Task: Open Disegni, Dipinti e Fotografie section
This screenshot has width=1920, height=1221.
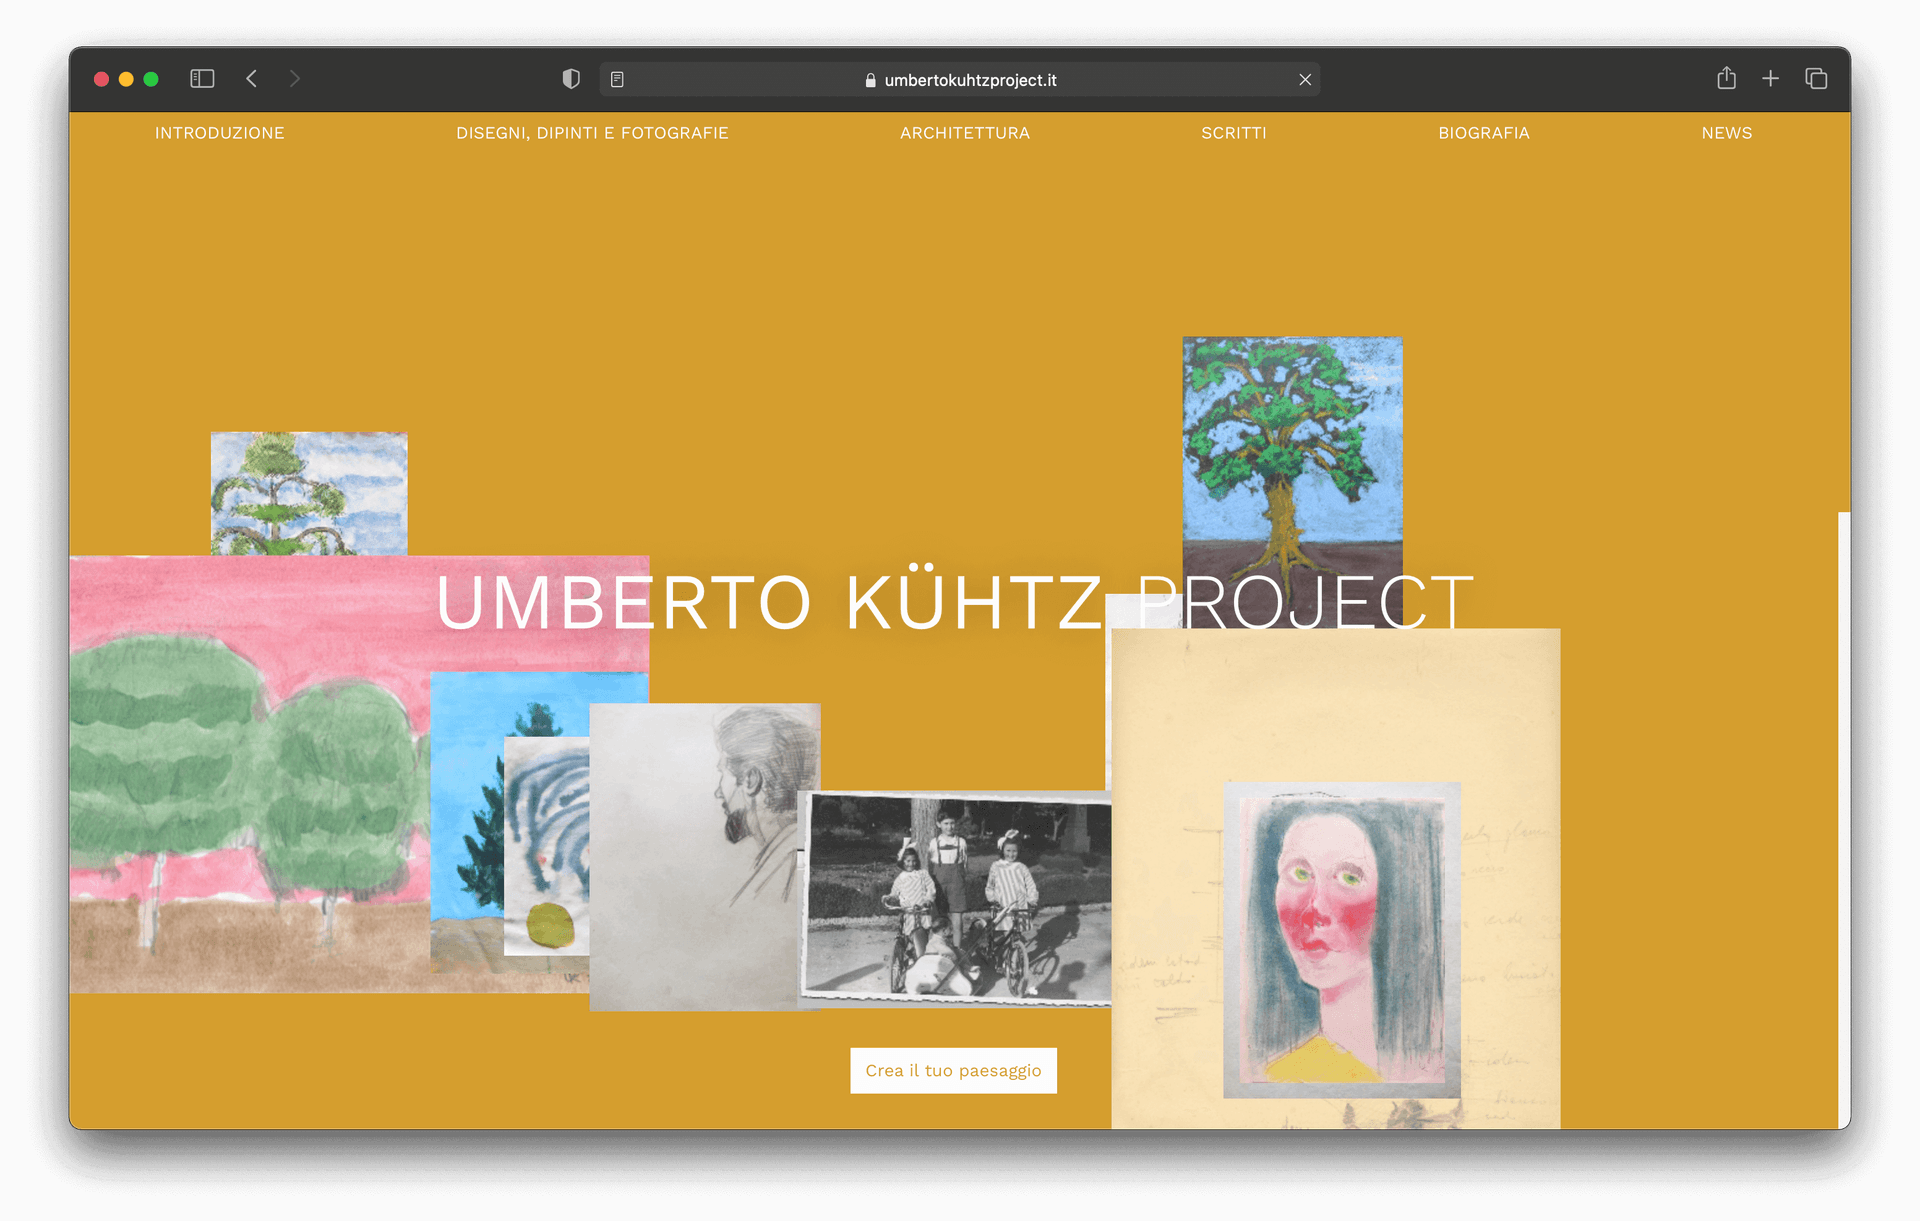Action: click(x=592, y=133)
